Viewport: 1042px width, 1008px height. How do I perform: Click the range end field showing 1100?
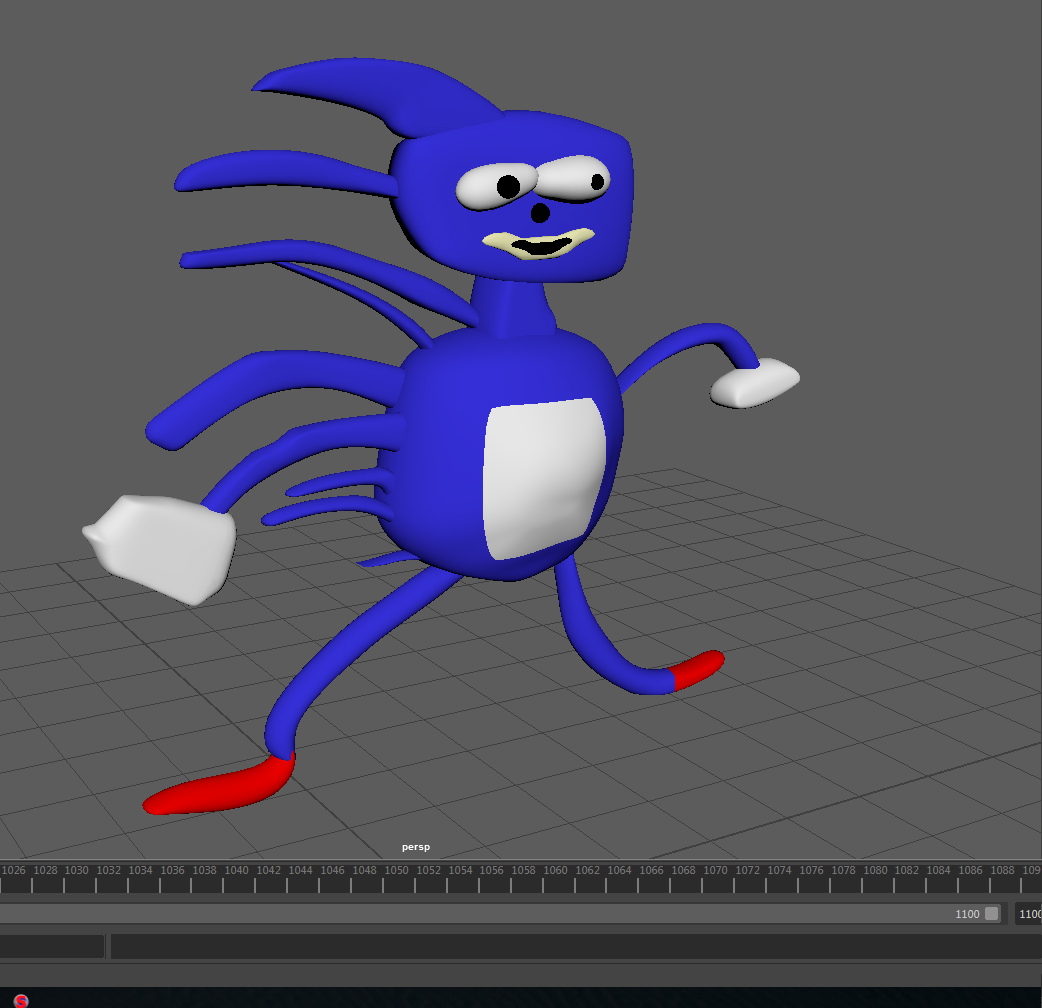(1029, 914)
